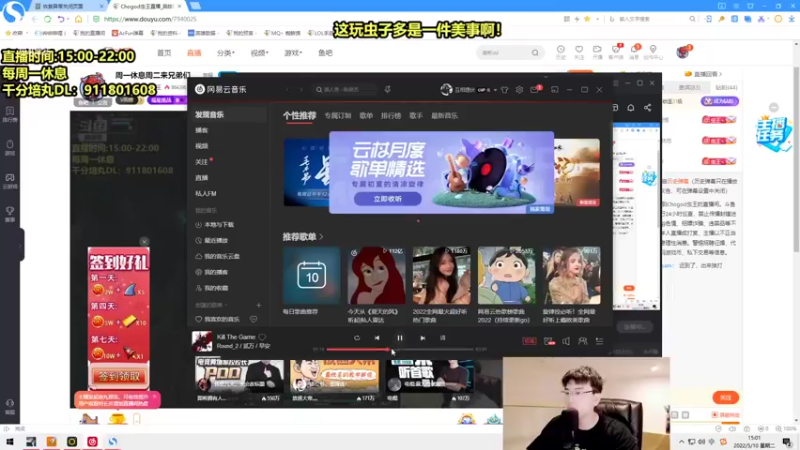Viewport: 800px width, 450px height.
Task: Switch to mini player mode icon
Action: click(x=555, y=89)
